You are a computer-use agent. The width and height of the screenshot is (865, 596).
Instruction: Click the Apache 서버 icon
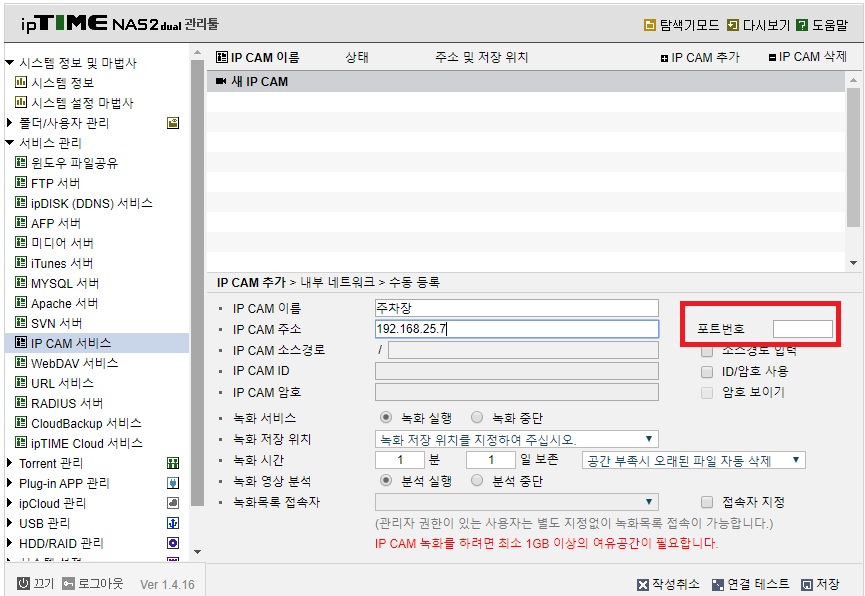point(21,302)
